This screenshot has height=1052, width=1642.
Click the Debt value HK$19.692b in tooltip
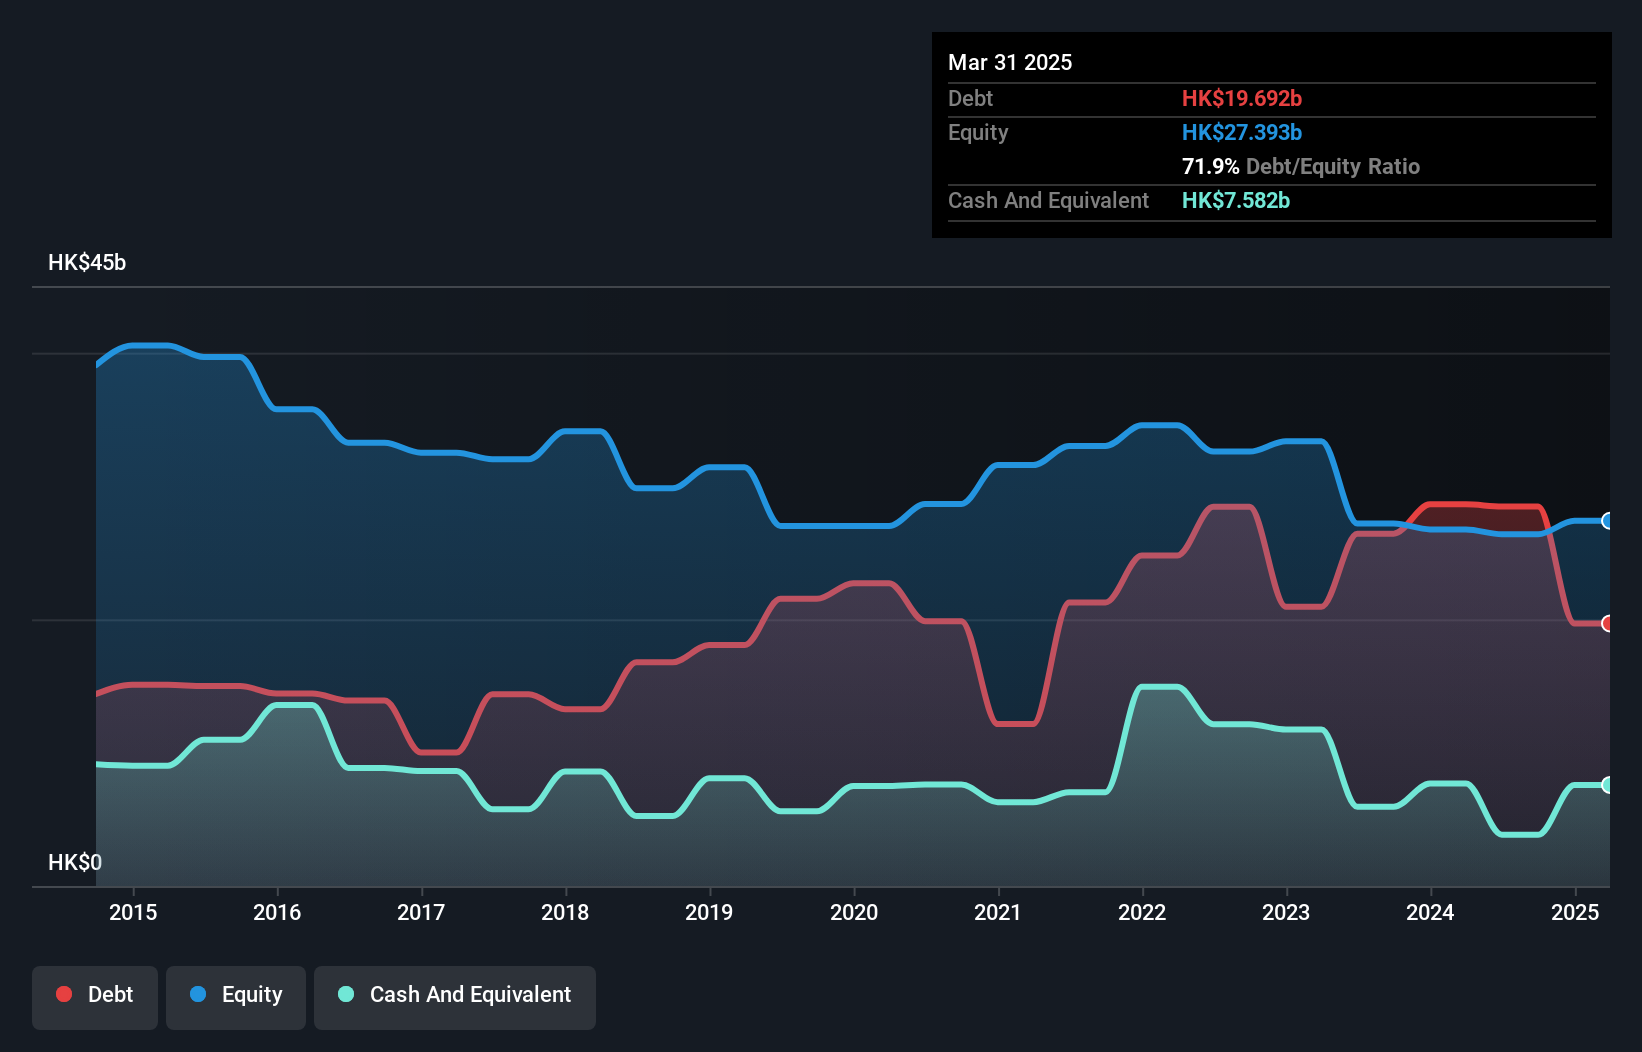(1242, 98)
